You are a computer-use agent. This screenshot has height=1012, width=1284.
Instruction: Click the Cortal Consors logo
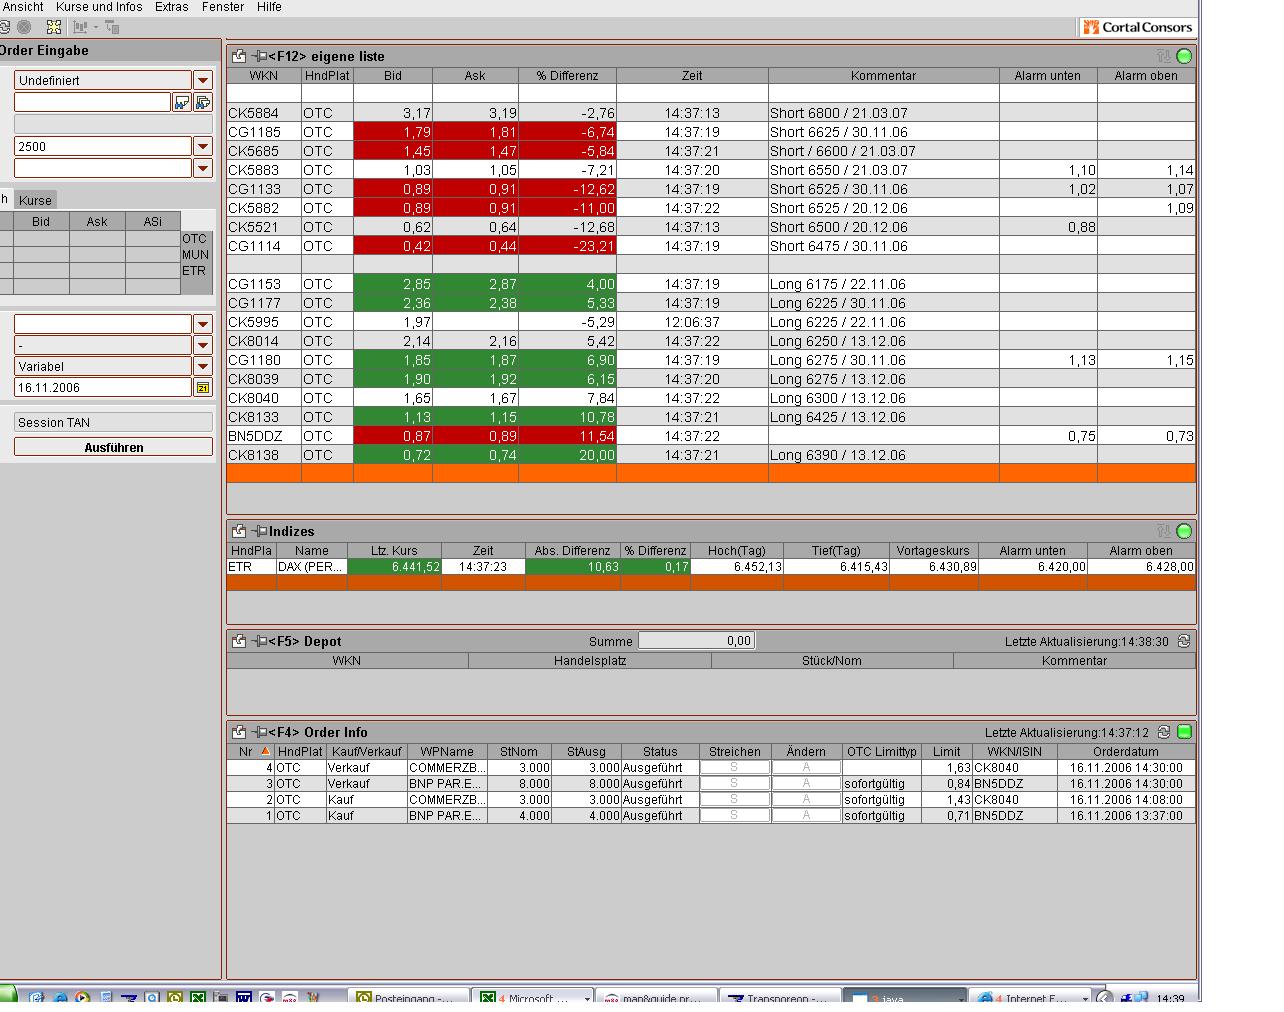click(x=1137, y=27)
